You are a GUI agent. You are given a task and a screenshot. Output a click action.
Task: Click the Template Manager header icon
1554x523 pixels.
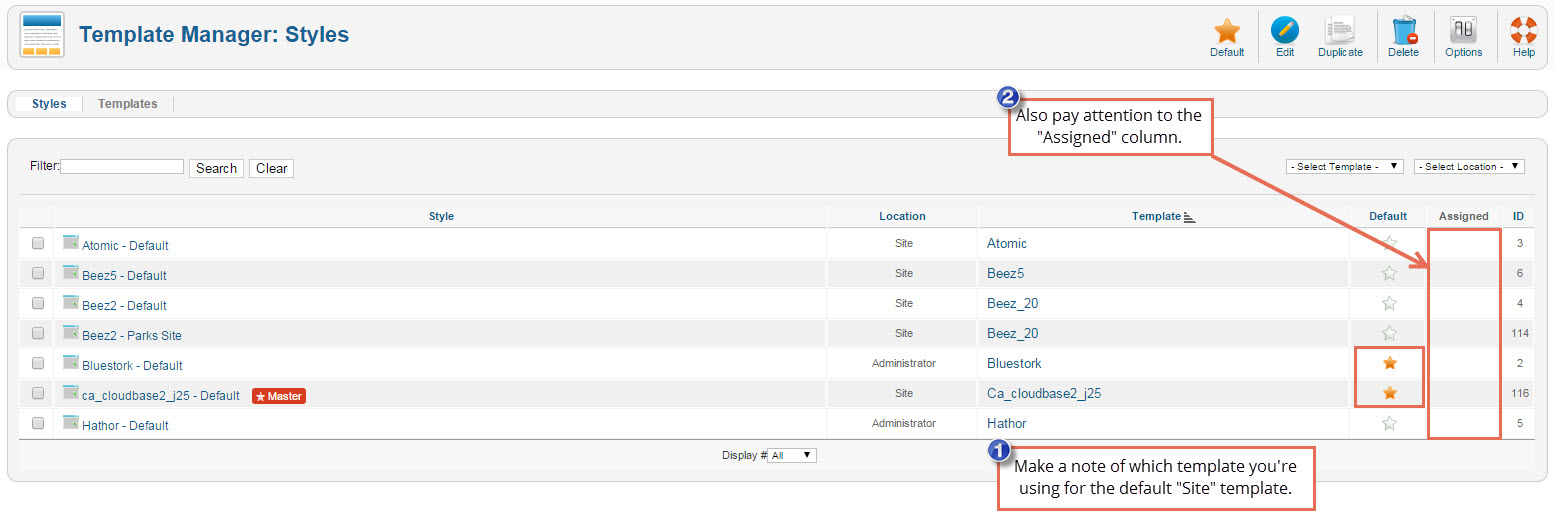pos(41,35)
